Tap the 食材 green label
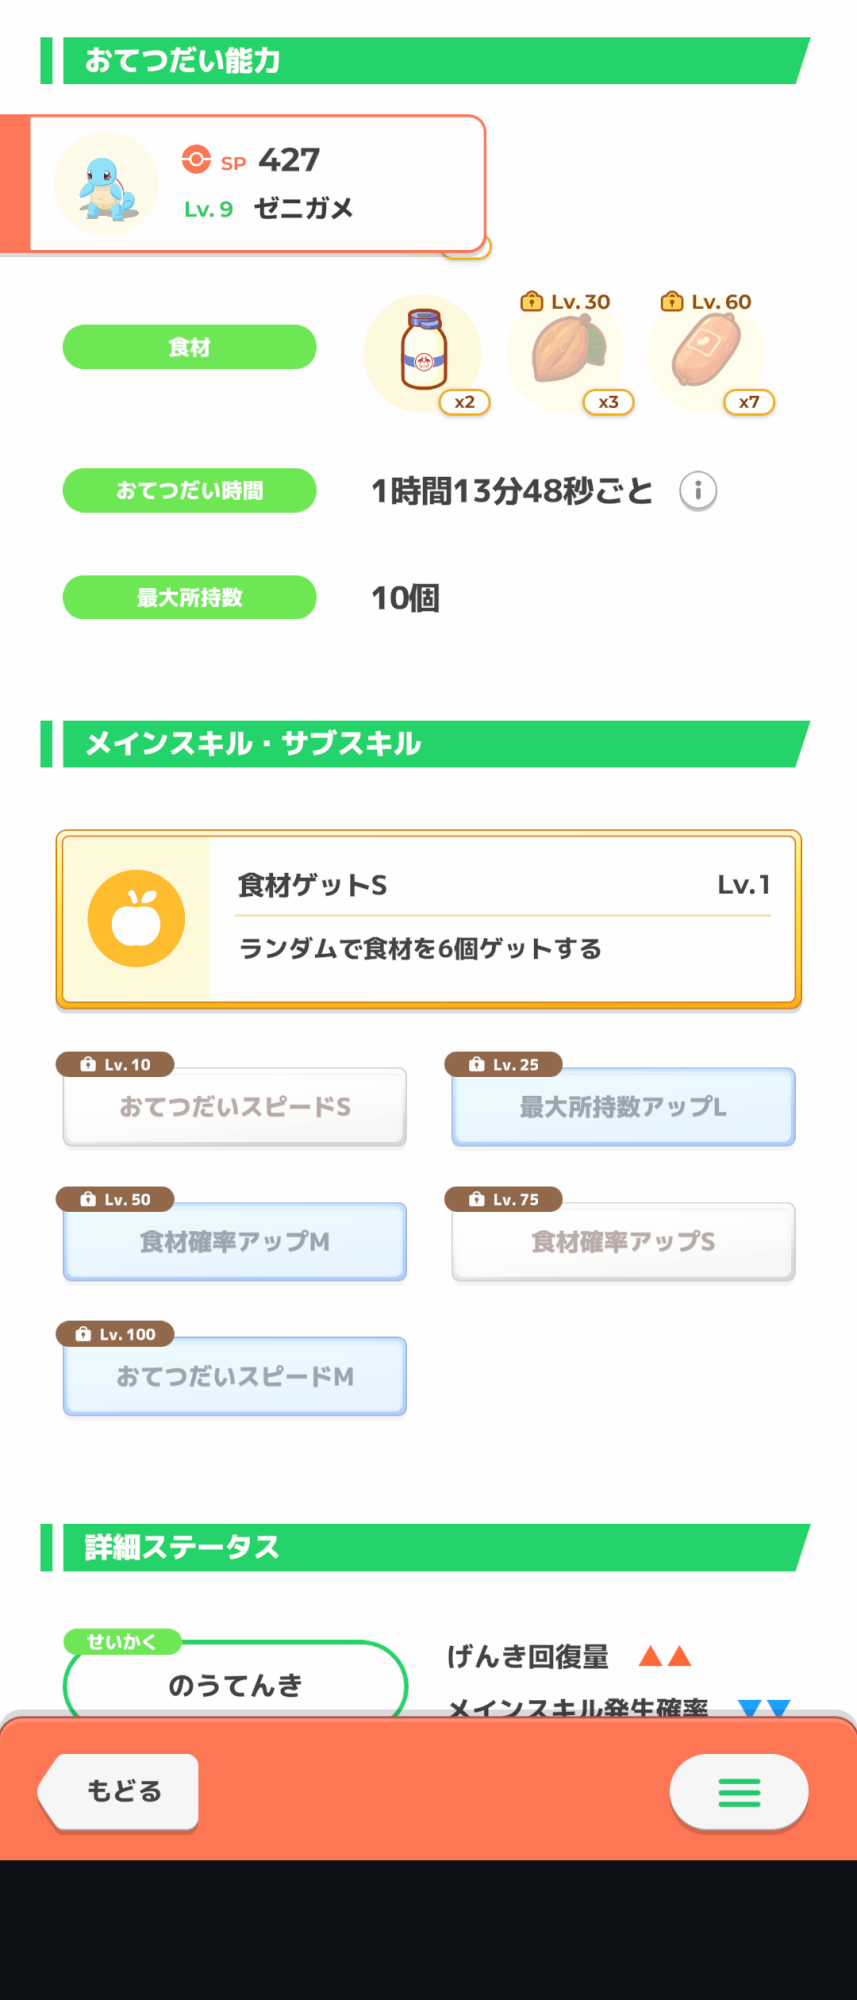The image size is (857, 2000). [x=190, y=347]
